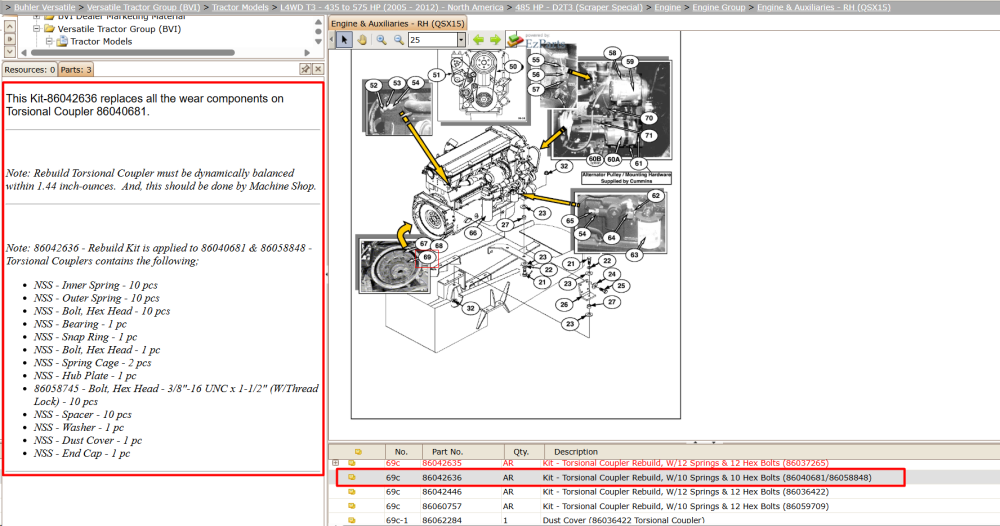Activate the hand pan tool
1000x526 pixels.
point(362,40)
